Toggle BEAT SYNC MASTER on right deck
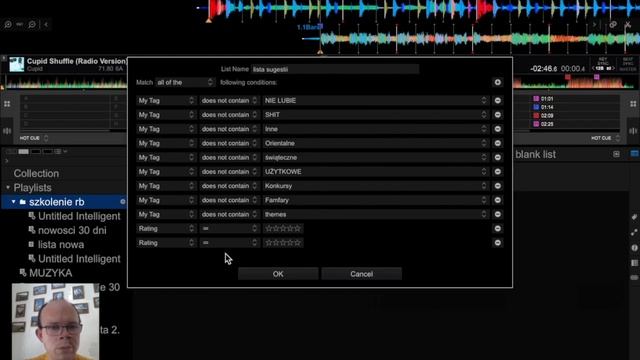Image resolution: width=640 pixels, height=360 pixels. 628,64
